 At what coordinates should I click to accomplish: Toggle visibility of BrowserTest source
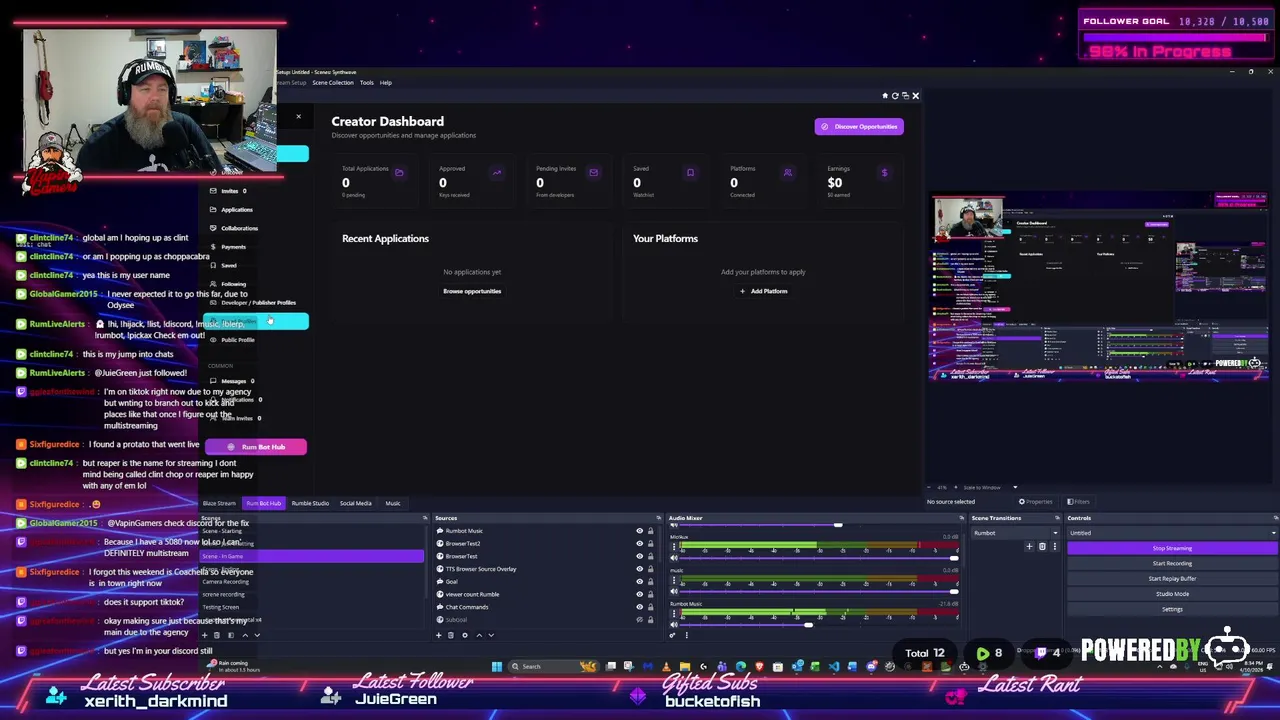click(x=640, y=556)
